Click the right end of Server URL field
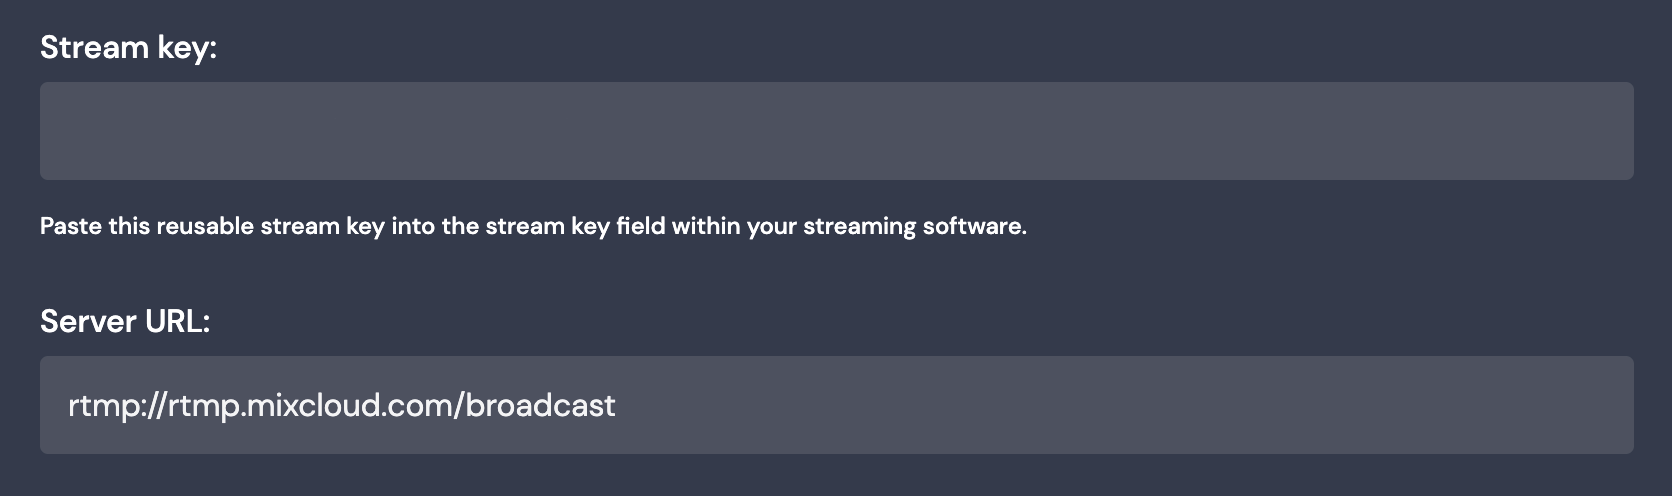1672x496 pixels. pyautogui.click(x=1600, y=405)
